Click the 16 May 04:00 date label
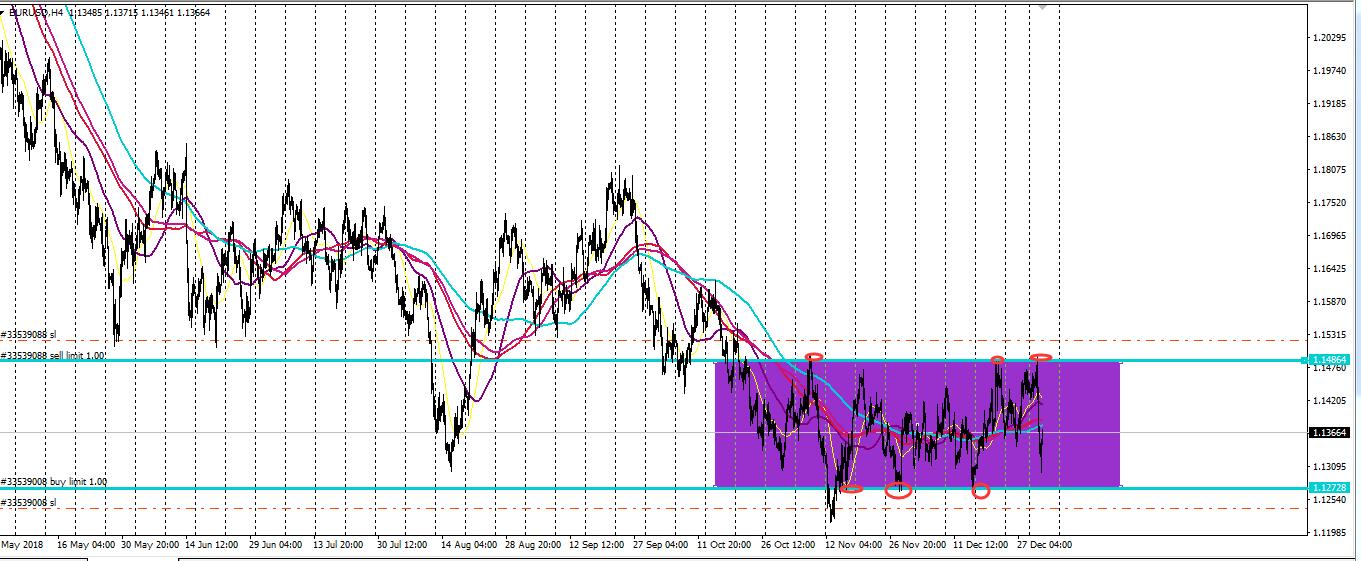Image resolution: width=1361 pixels, height=561 pixels. click(x=85, y=545)
